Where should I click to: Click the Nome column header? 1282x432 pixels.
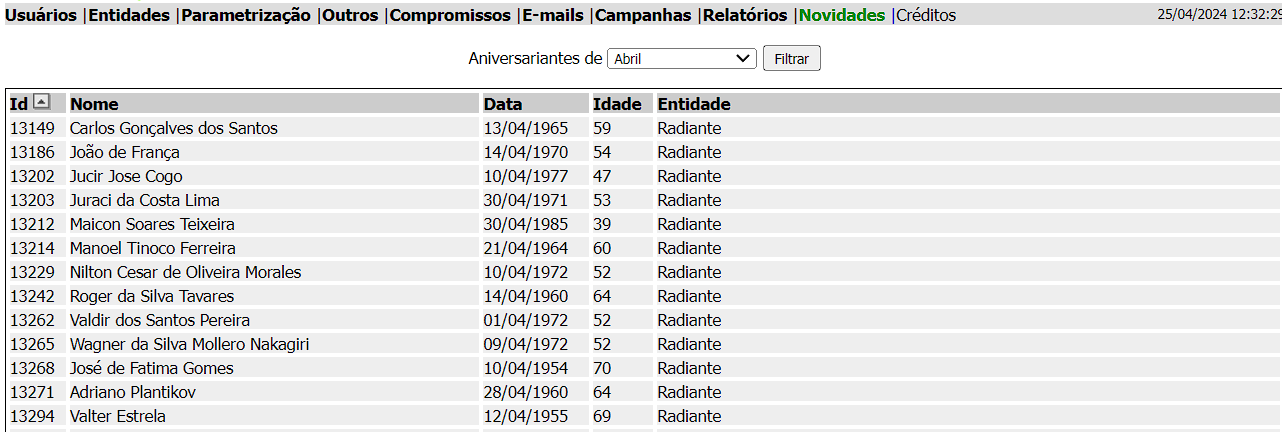(94, 104)
